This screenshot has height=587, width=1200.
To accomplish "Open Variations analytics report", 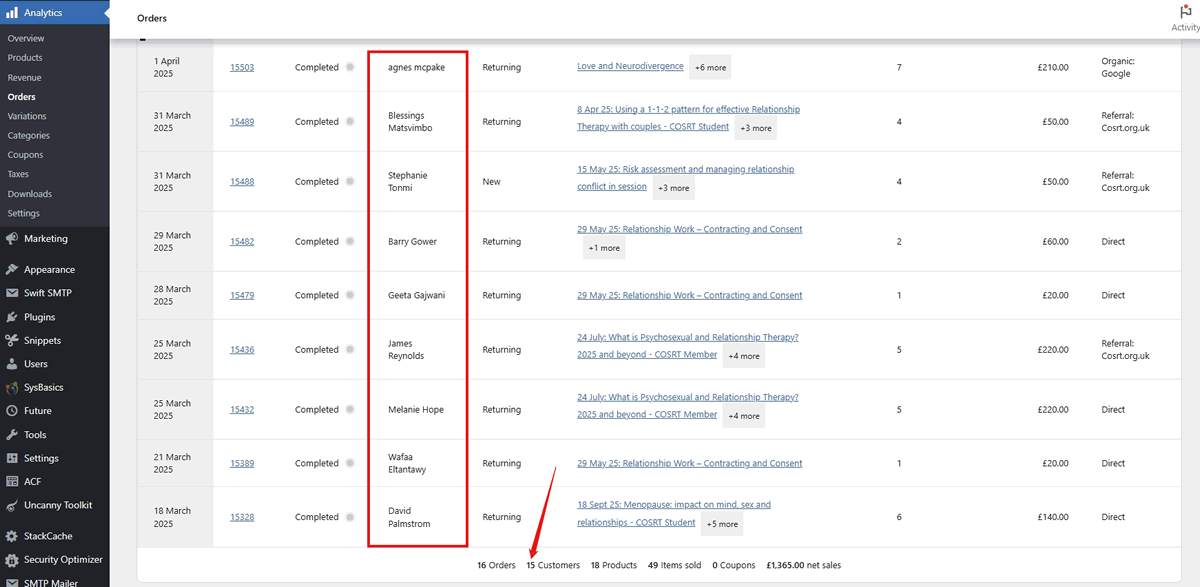I will 27,116.
